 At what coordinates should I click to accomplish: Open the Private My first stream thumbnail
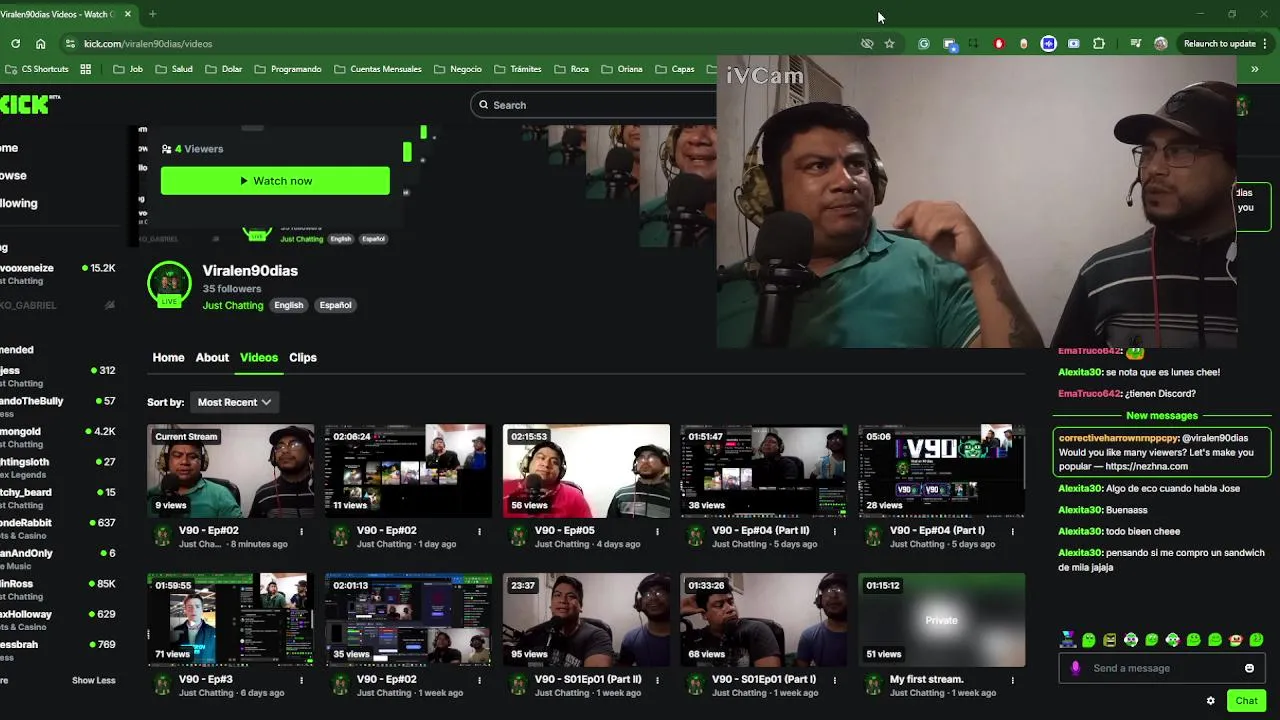coord(942,620)
